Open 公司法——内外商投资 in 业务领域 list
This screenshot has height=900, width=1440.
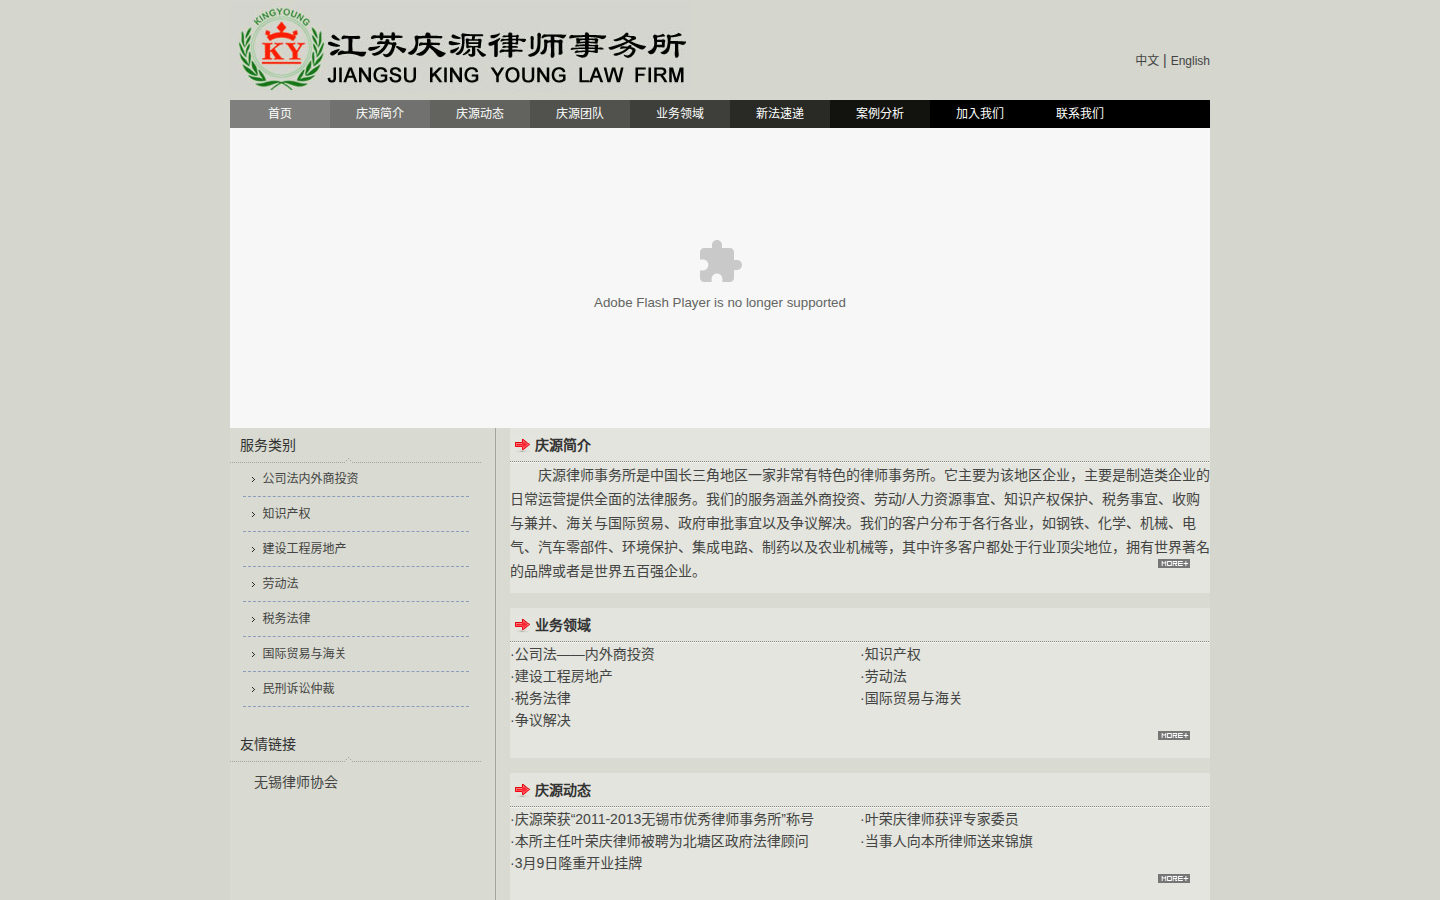coord(584,655)
